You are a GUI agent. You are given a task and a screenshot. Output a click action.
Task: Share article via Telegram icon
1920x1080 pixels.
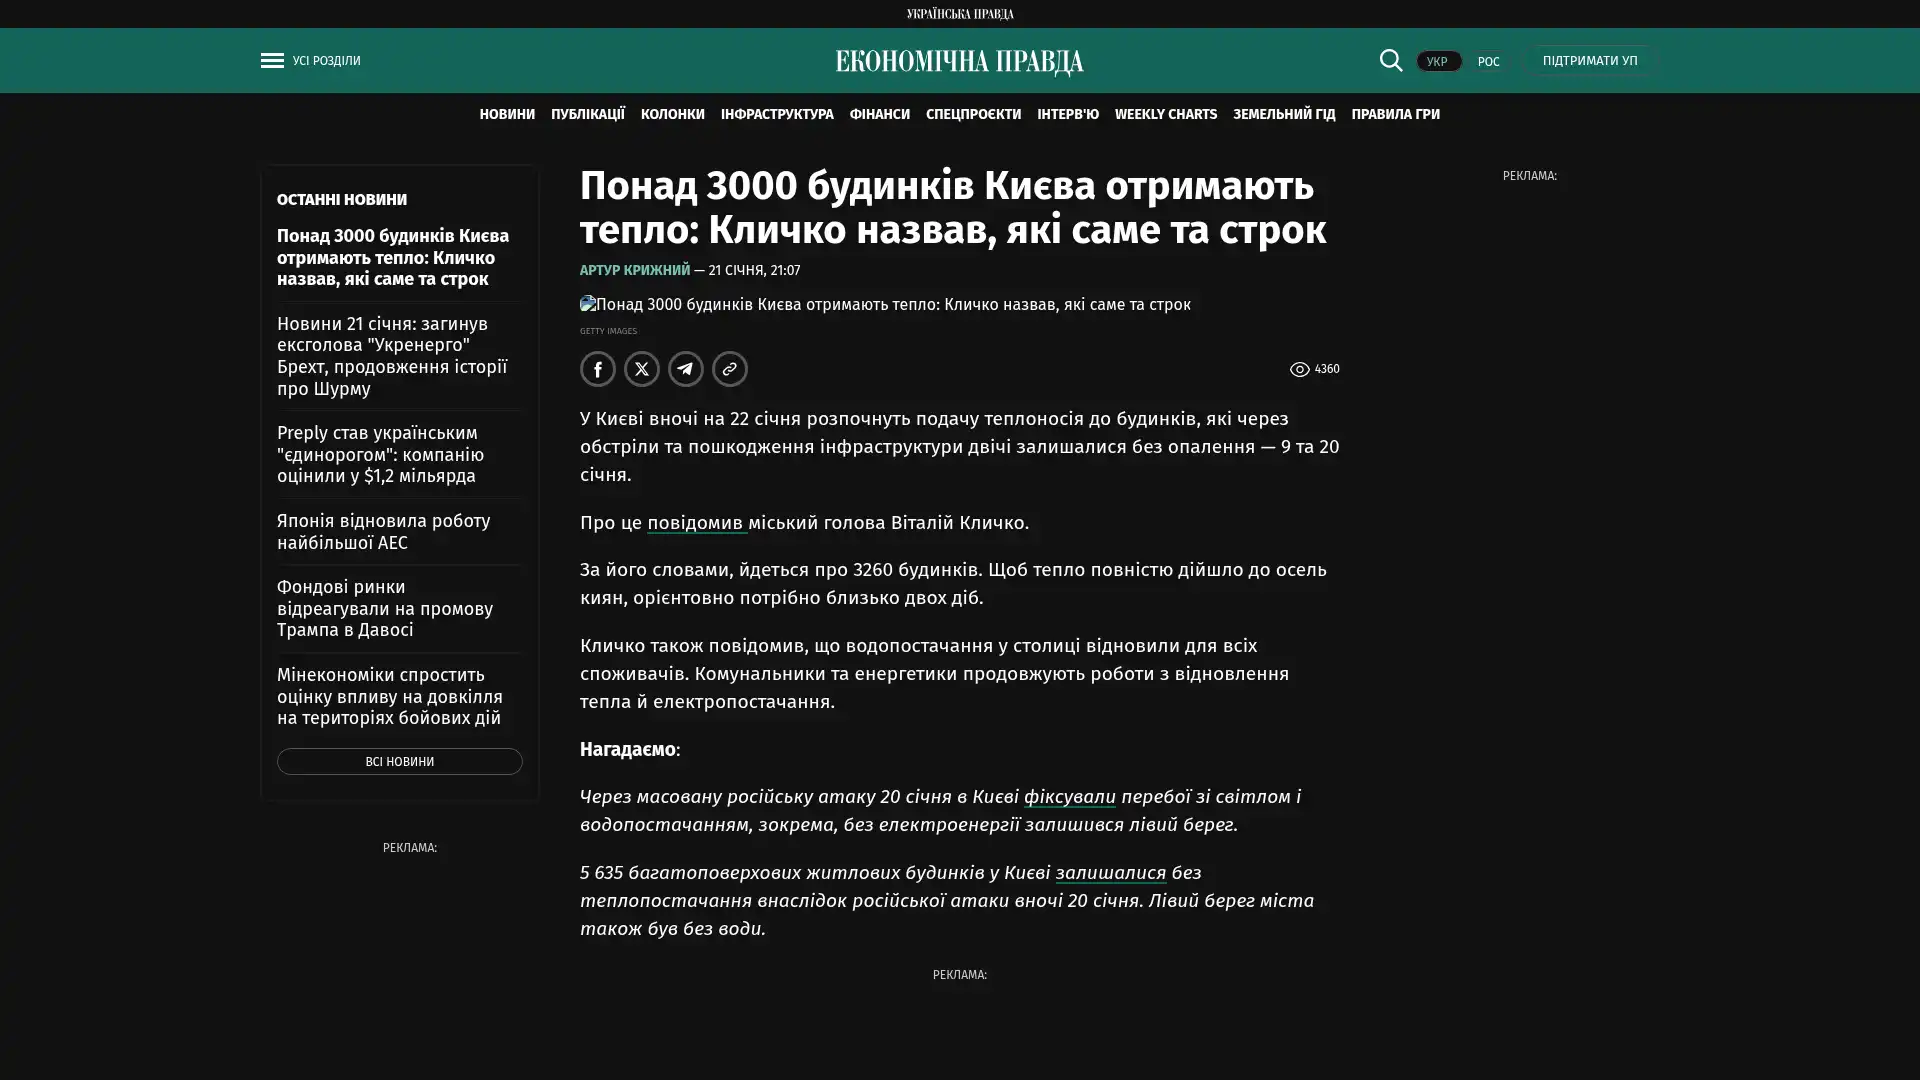pos(685,369)
